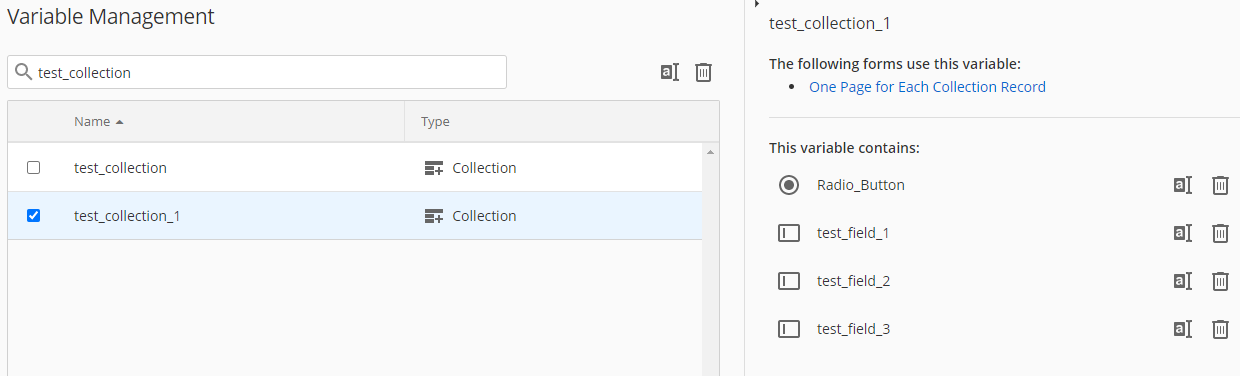Viewport: 1240px width, 376px height.
Task: Rename the Radio_Button variable
Action: point(1182,185)
